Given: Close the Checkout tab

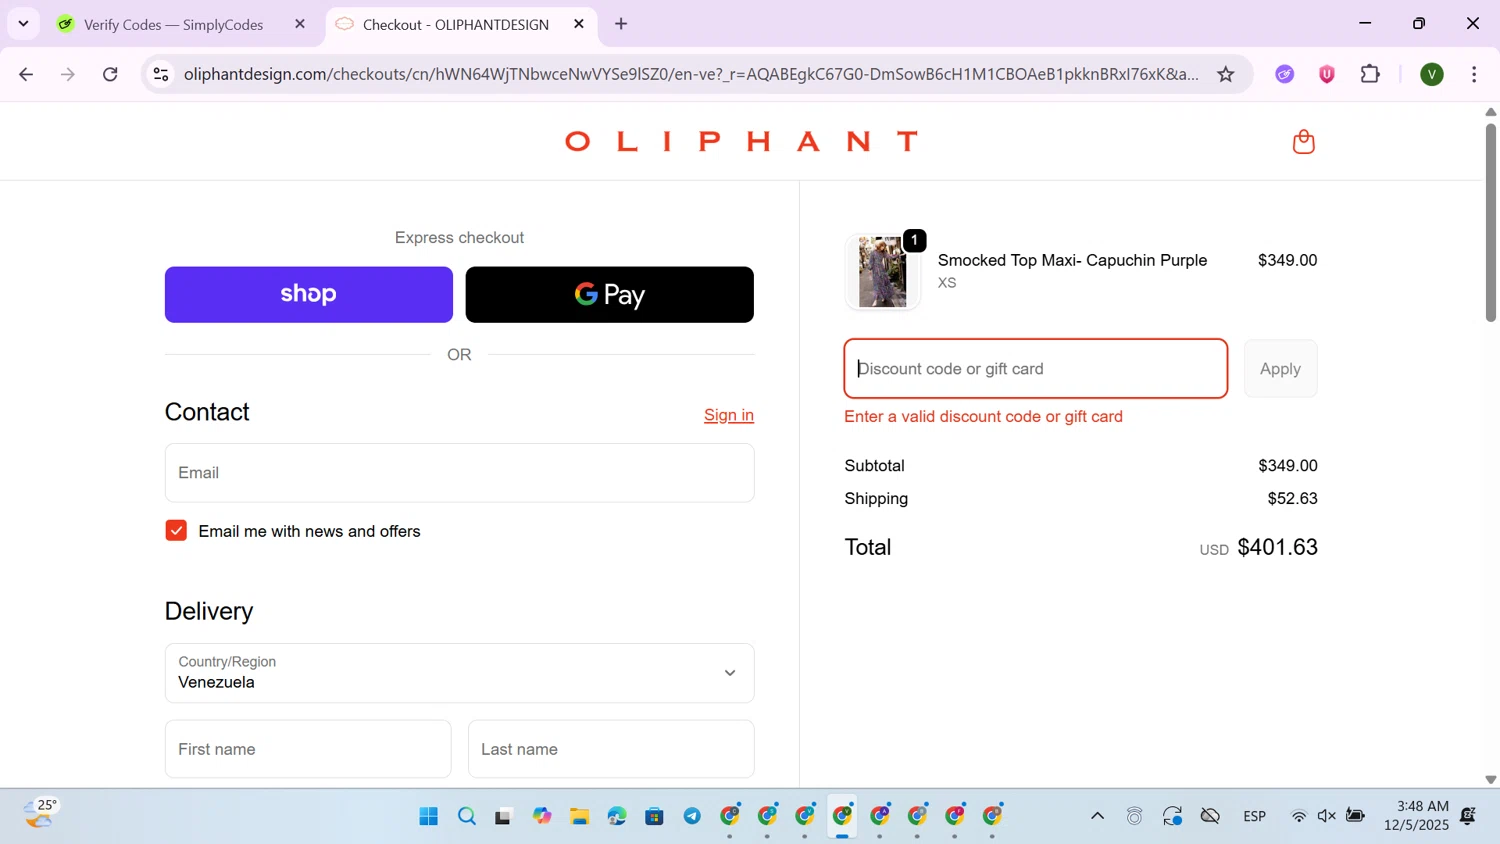Looking at the screenshot, I should pyautogui.click(x=579, y=24).
